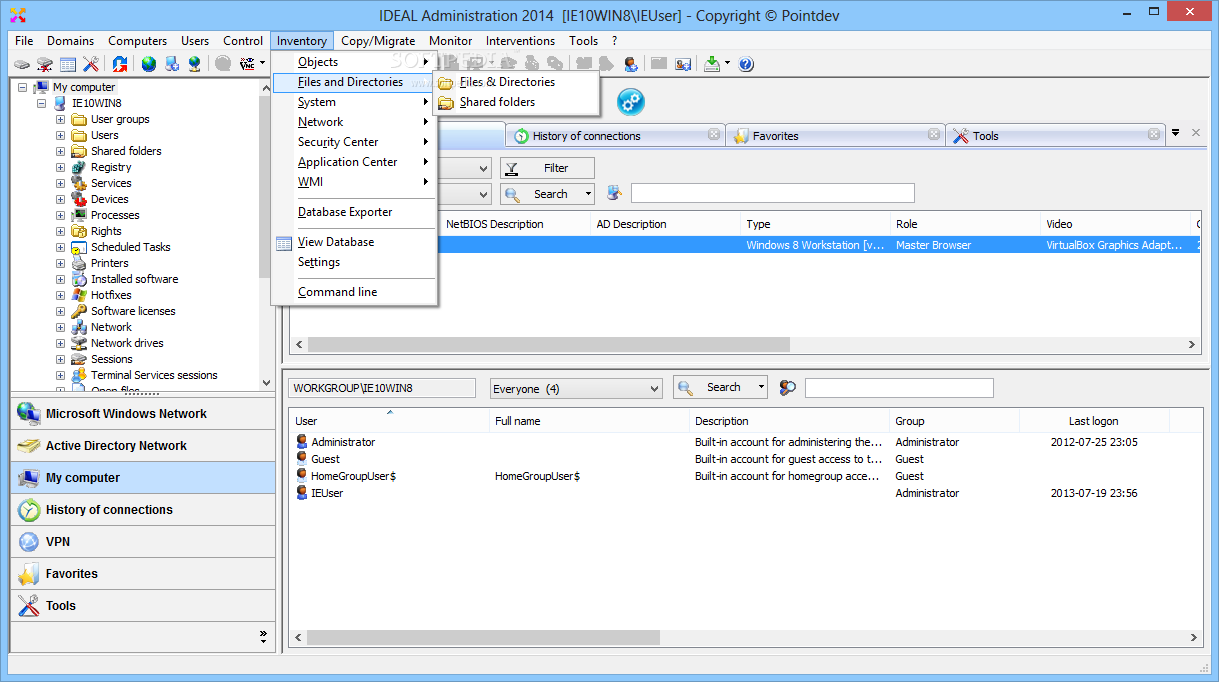Click the refresh arrows toolbar icon
This screenshot has width=1219, height=682.
coord(119,64)
